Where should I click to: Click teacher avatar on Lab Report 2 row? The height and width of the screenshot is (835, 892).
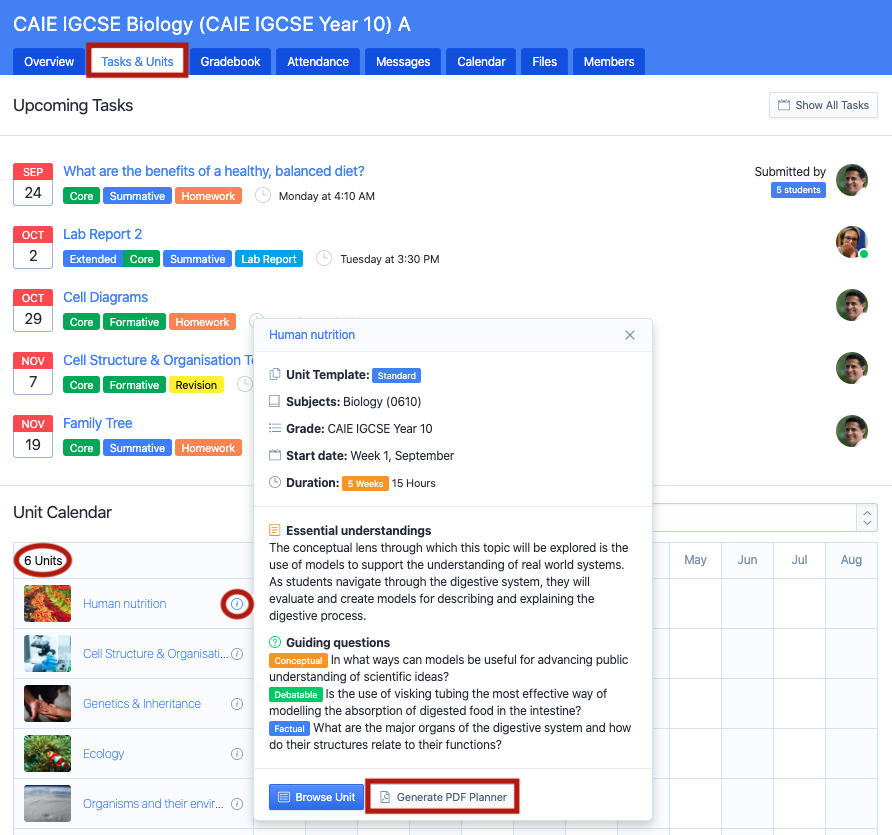coord(851,242)
